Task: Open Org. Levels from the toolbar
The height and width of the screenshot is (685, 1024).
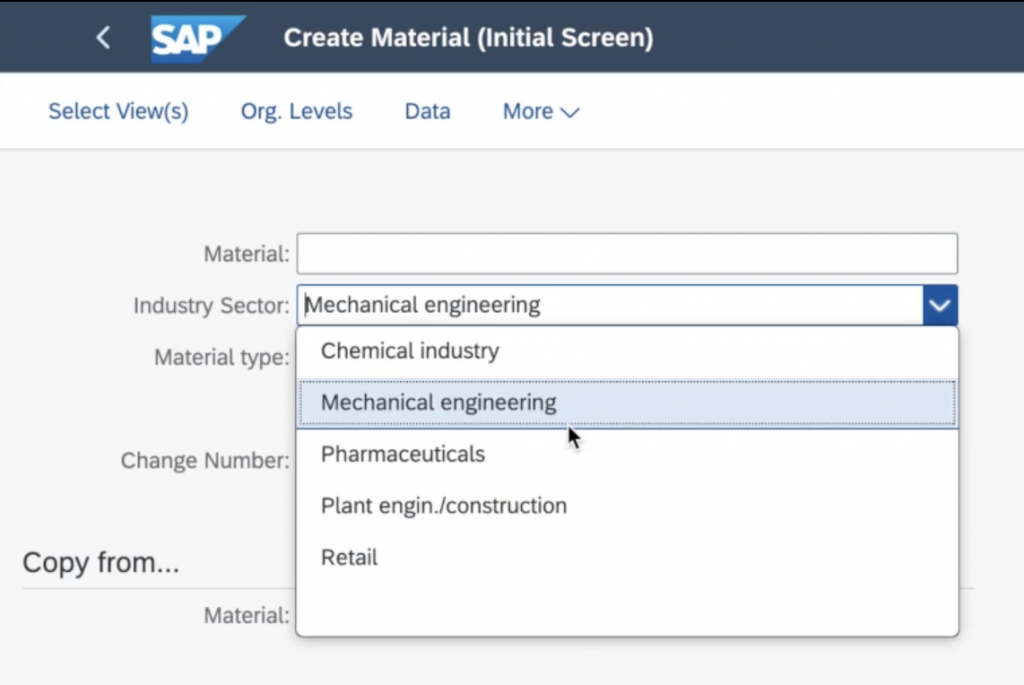Action: tap(296, 111)
